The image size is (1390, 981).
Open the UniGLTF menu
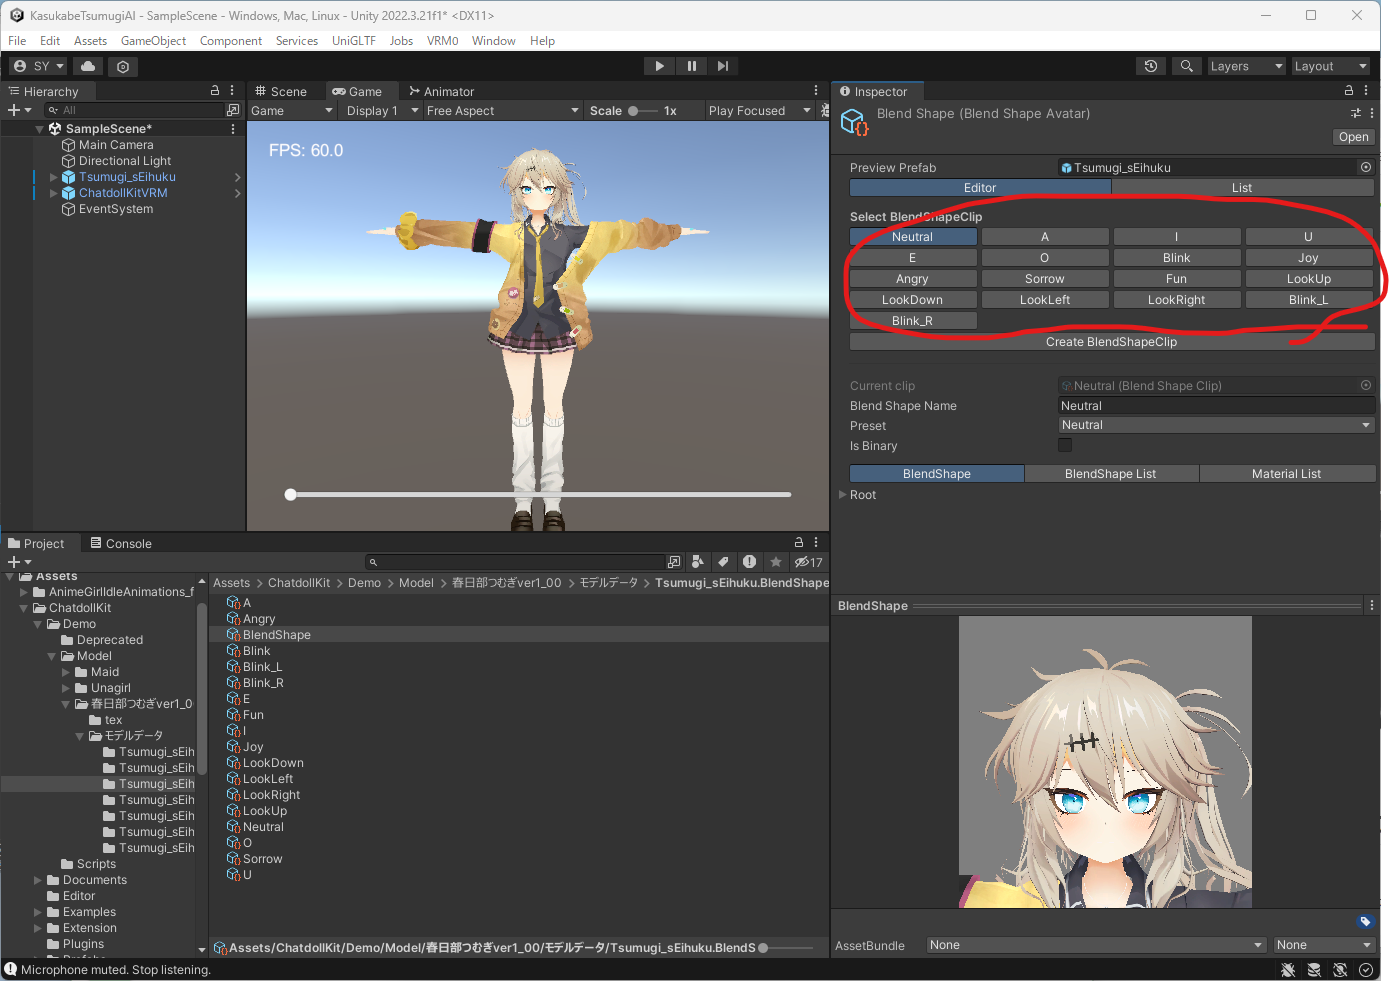point(354,41)
